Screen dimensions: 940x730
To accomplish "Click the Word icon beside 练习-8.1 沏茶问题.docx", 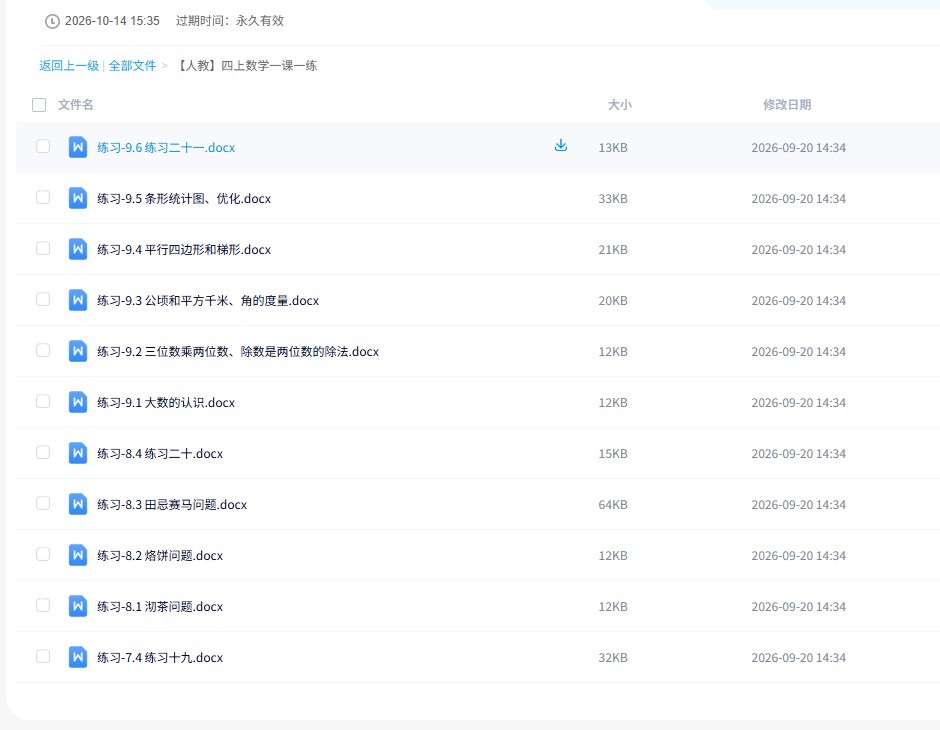I will [x=78, y=605].
